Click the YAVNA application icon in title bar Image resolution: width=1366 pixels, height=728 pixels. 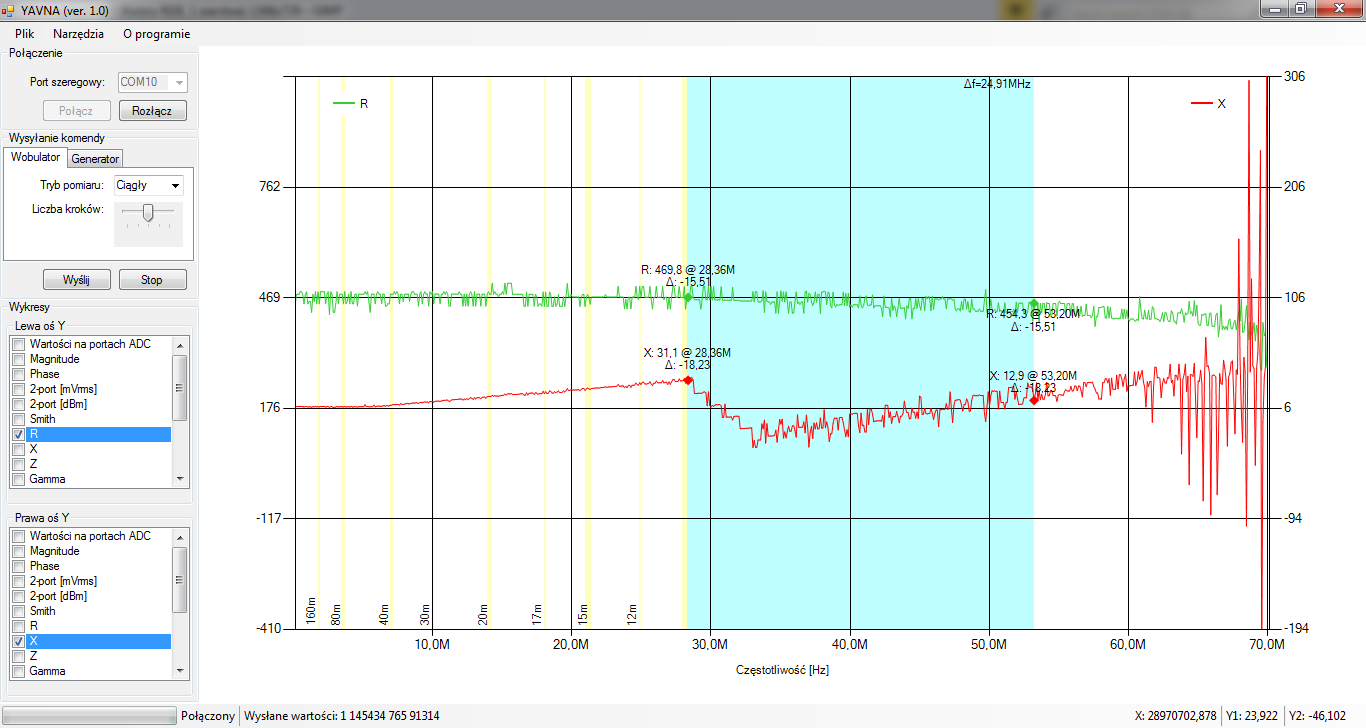click(x=10, y=10)
